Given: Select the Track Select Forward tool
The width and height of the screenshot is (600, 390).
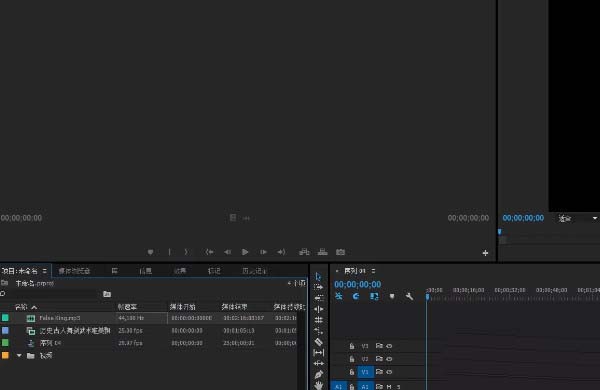Looking at the screenshot, I should click(x=318, y=287).
